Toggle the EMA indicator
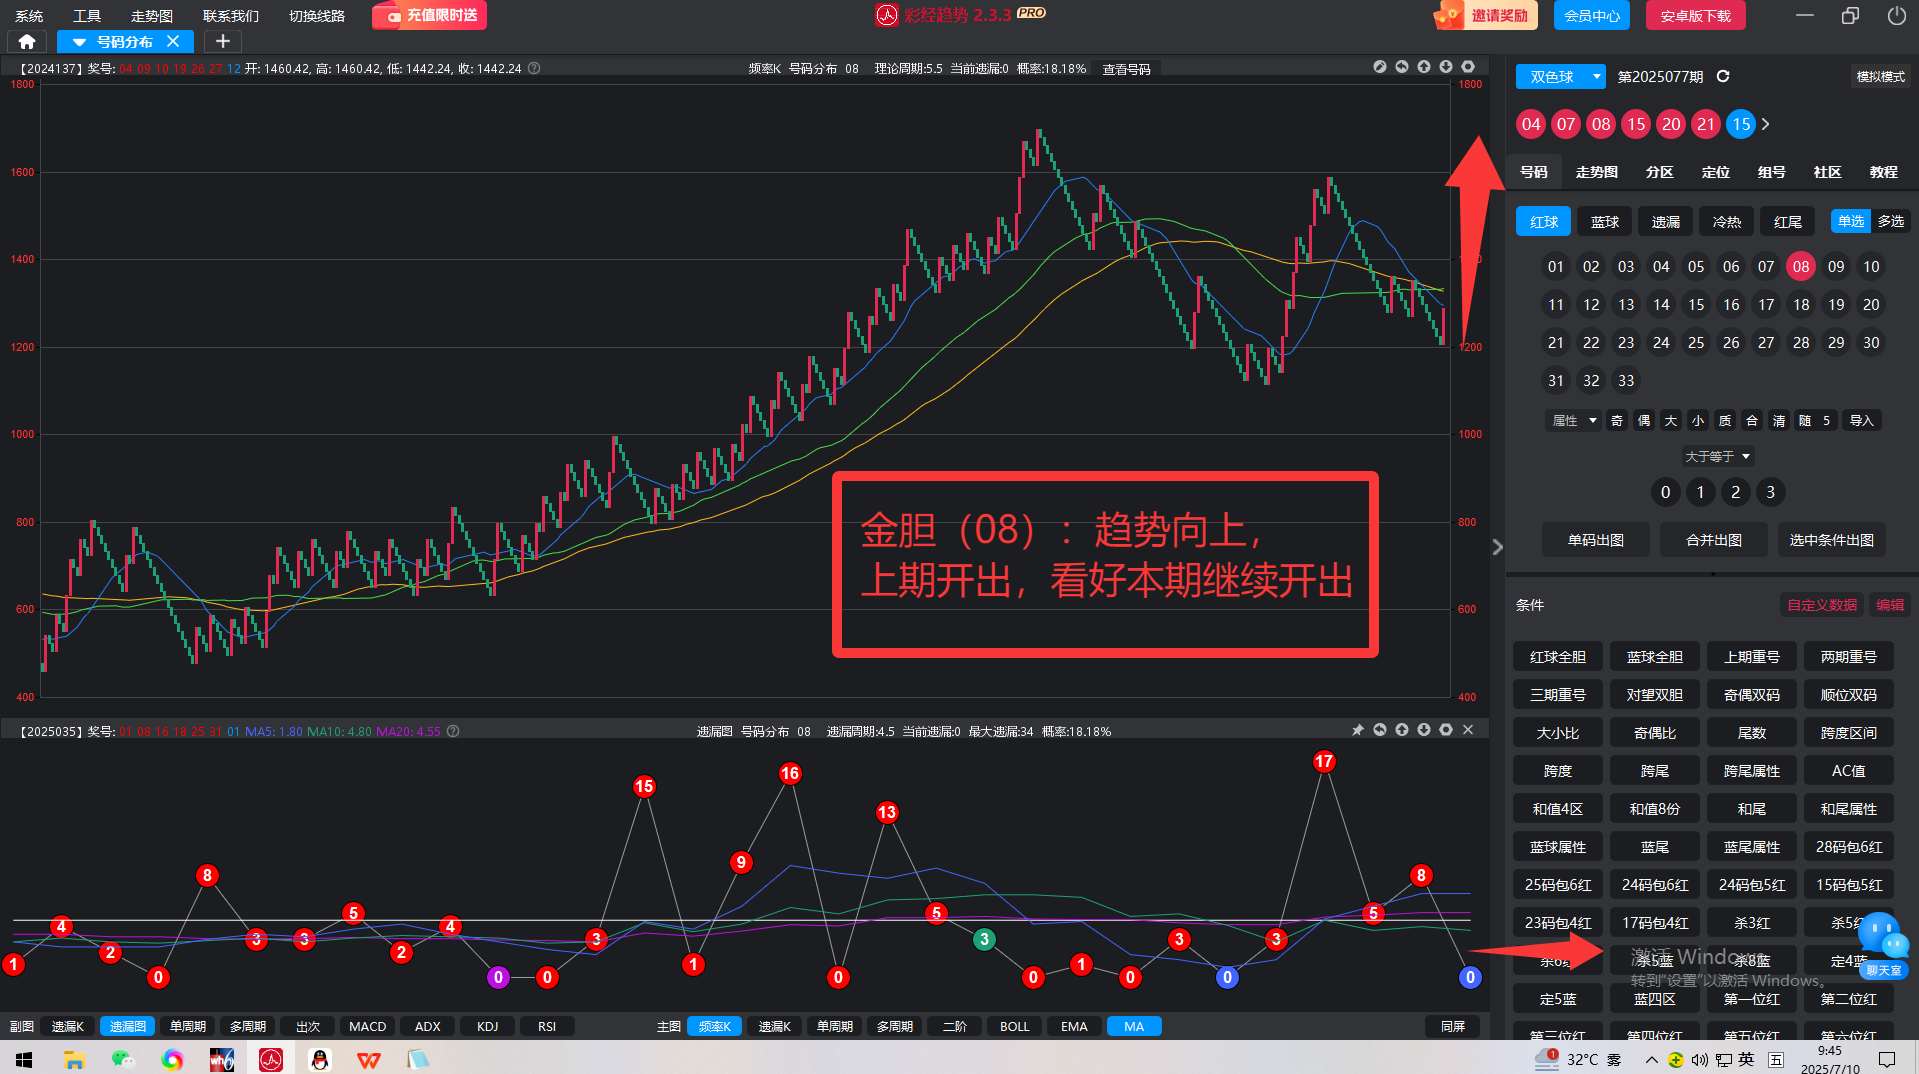 point(1074,1026)
